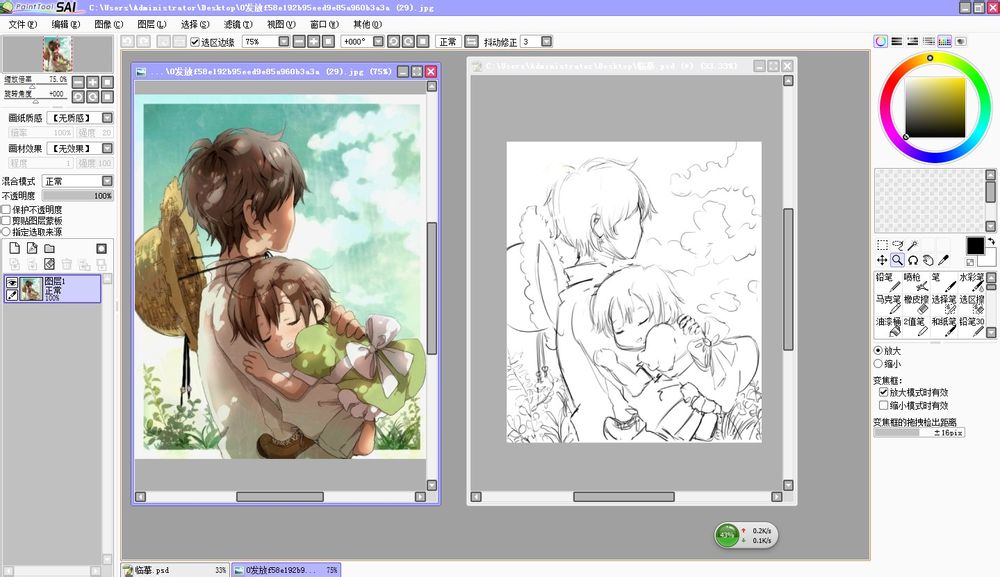Select the 油漆桶 paint bucket tool
The width and height of the screenshot is (1000, 577).
point(888,326)
